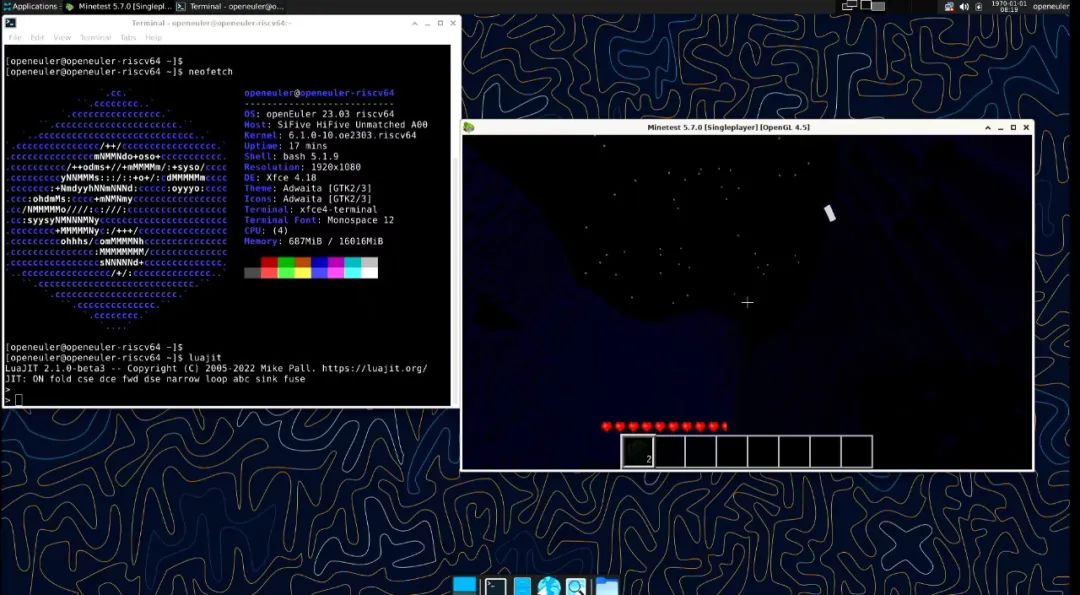Select the first hotbar slot in Minetest
This screenshot has width=1080, height=595.
(x=638, y=452)
